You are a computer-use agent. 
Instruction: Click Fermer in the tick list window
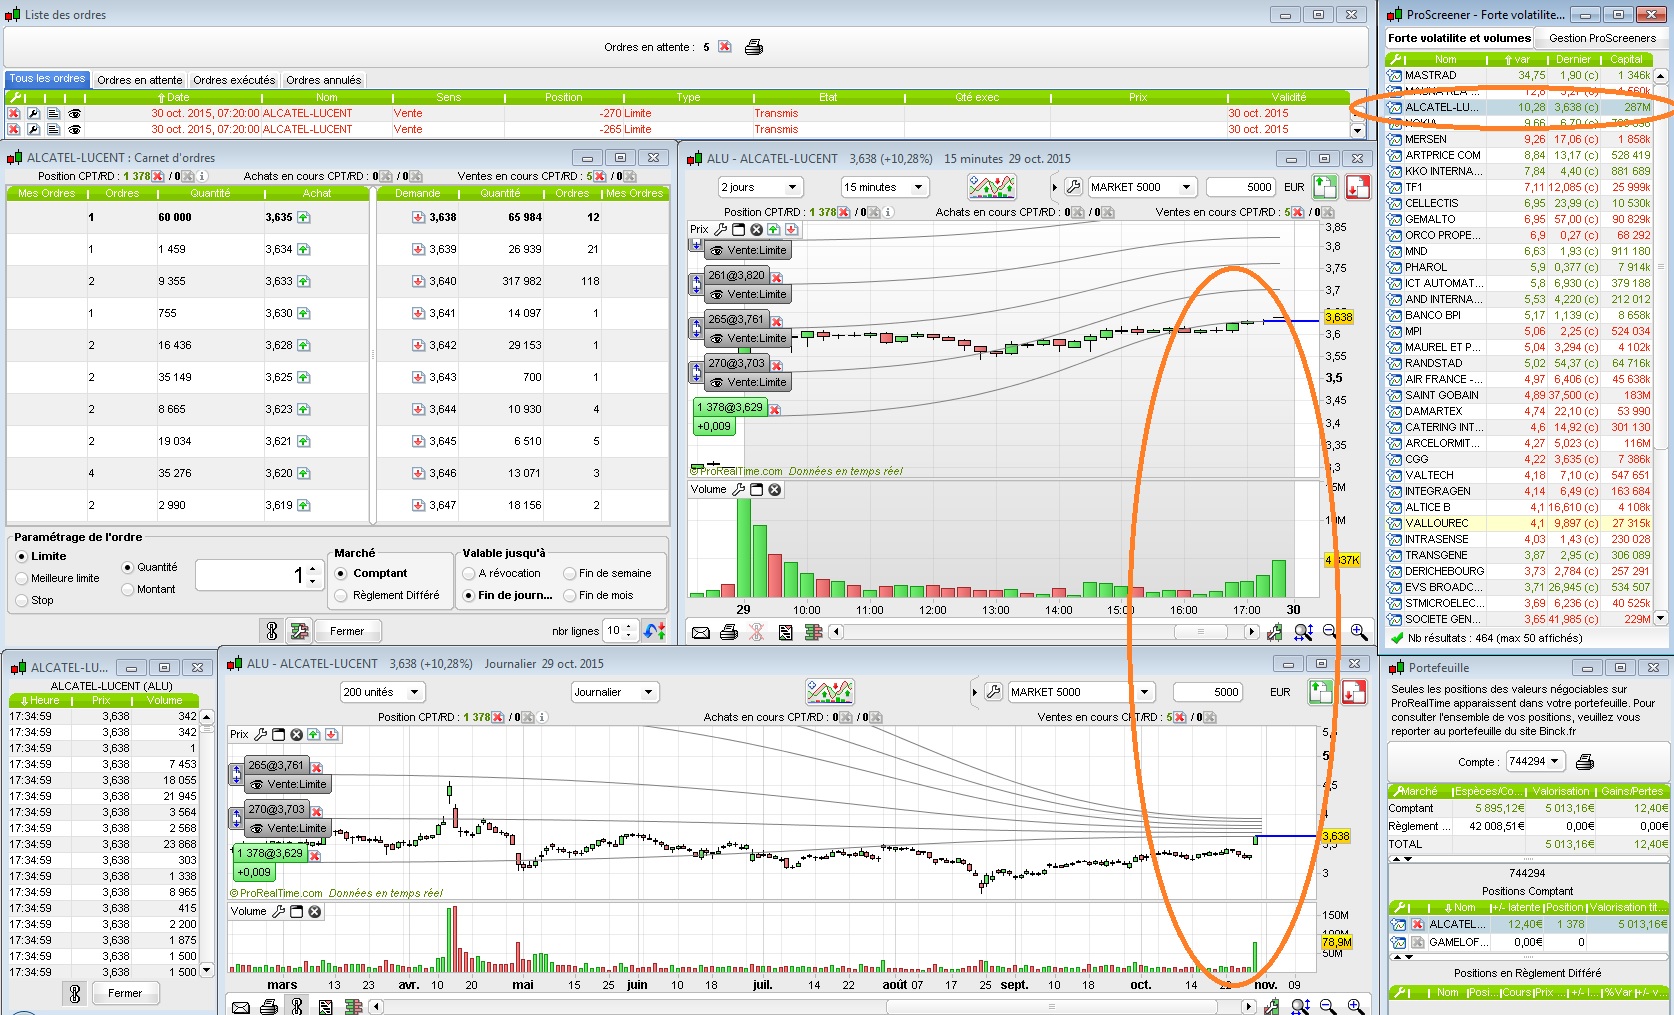click(x=125, y=993)
